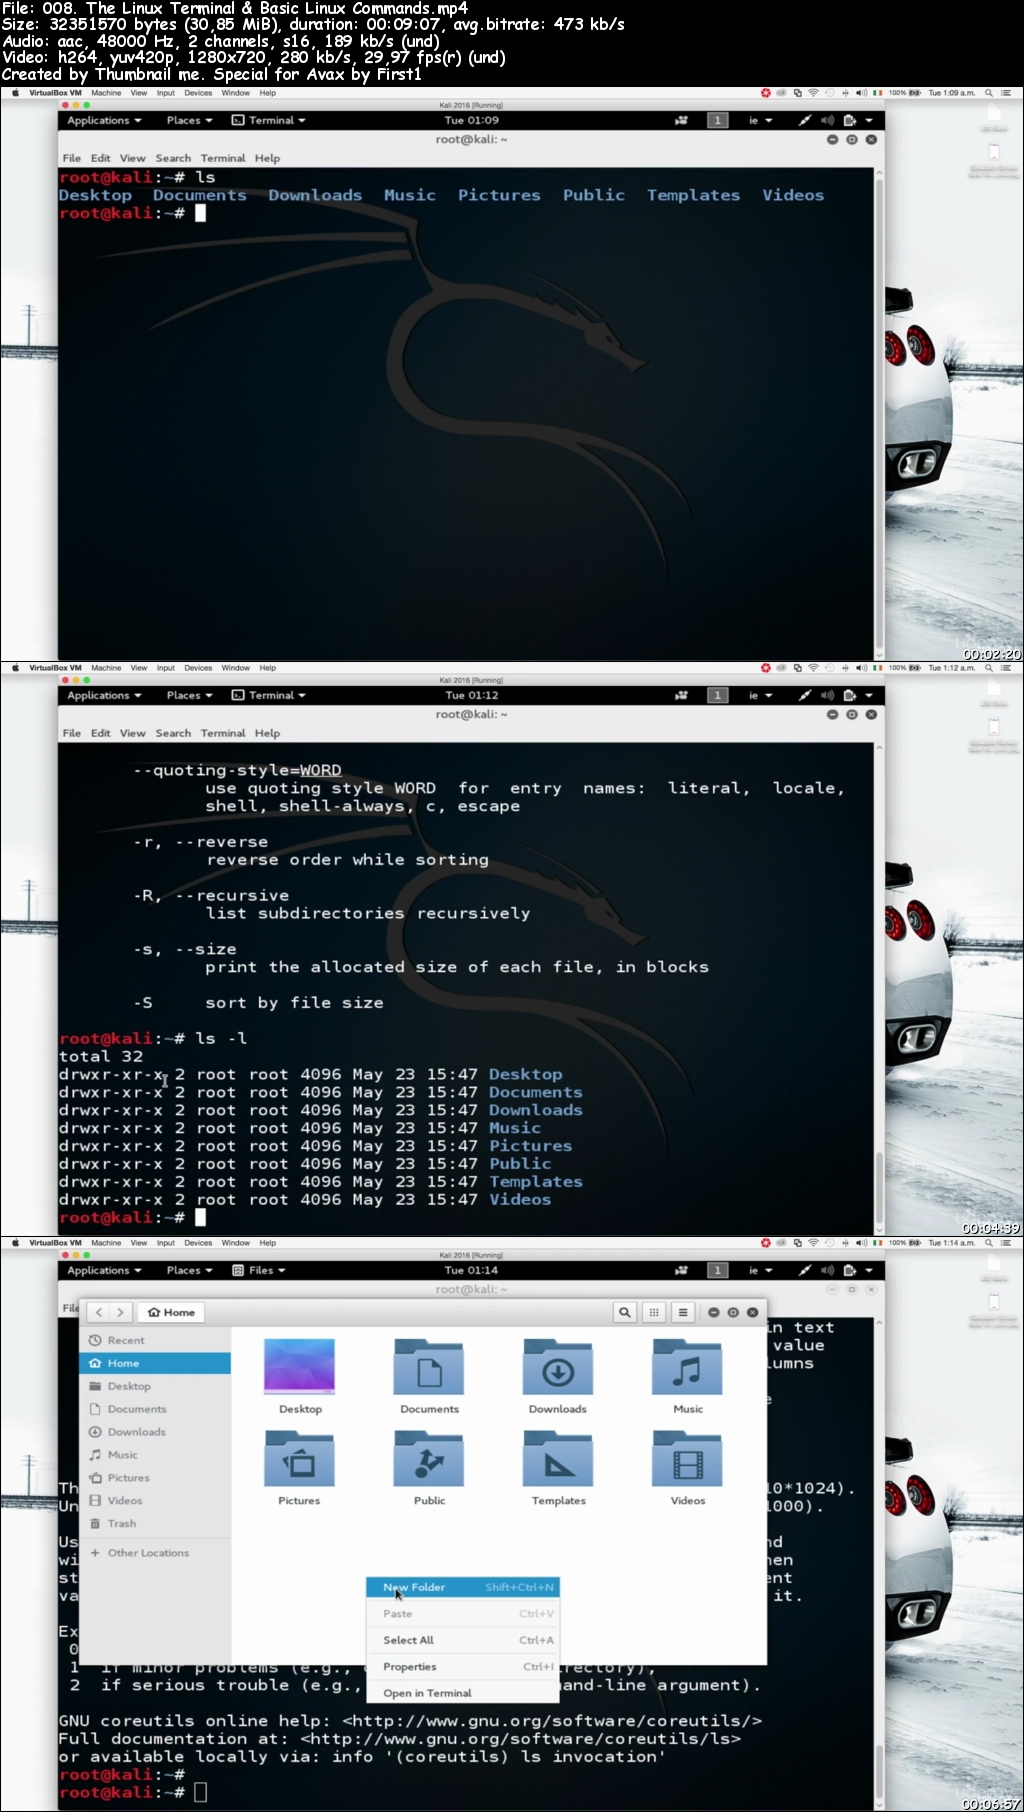Choose New Folder from the context menu
1024x1812 pixels.
click(x=462, y=1587)
